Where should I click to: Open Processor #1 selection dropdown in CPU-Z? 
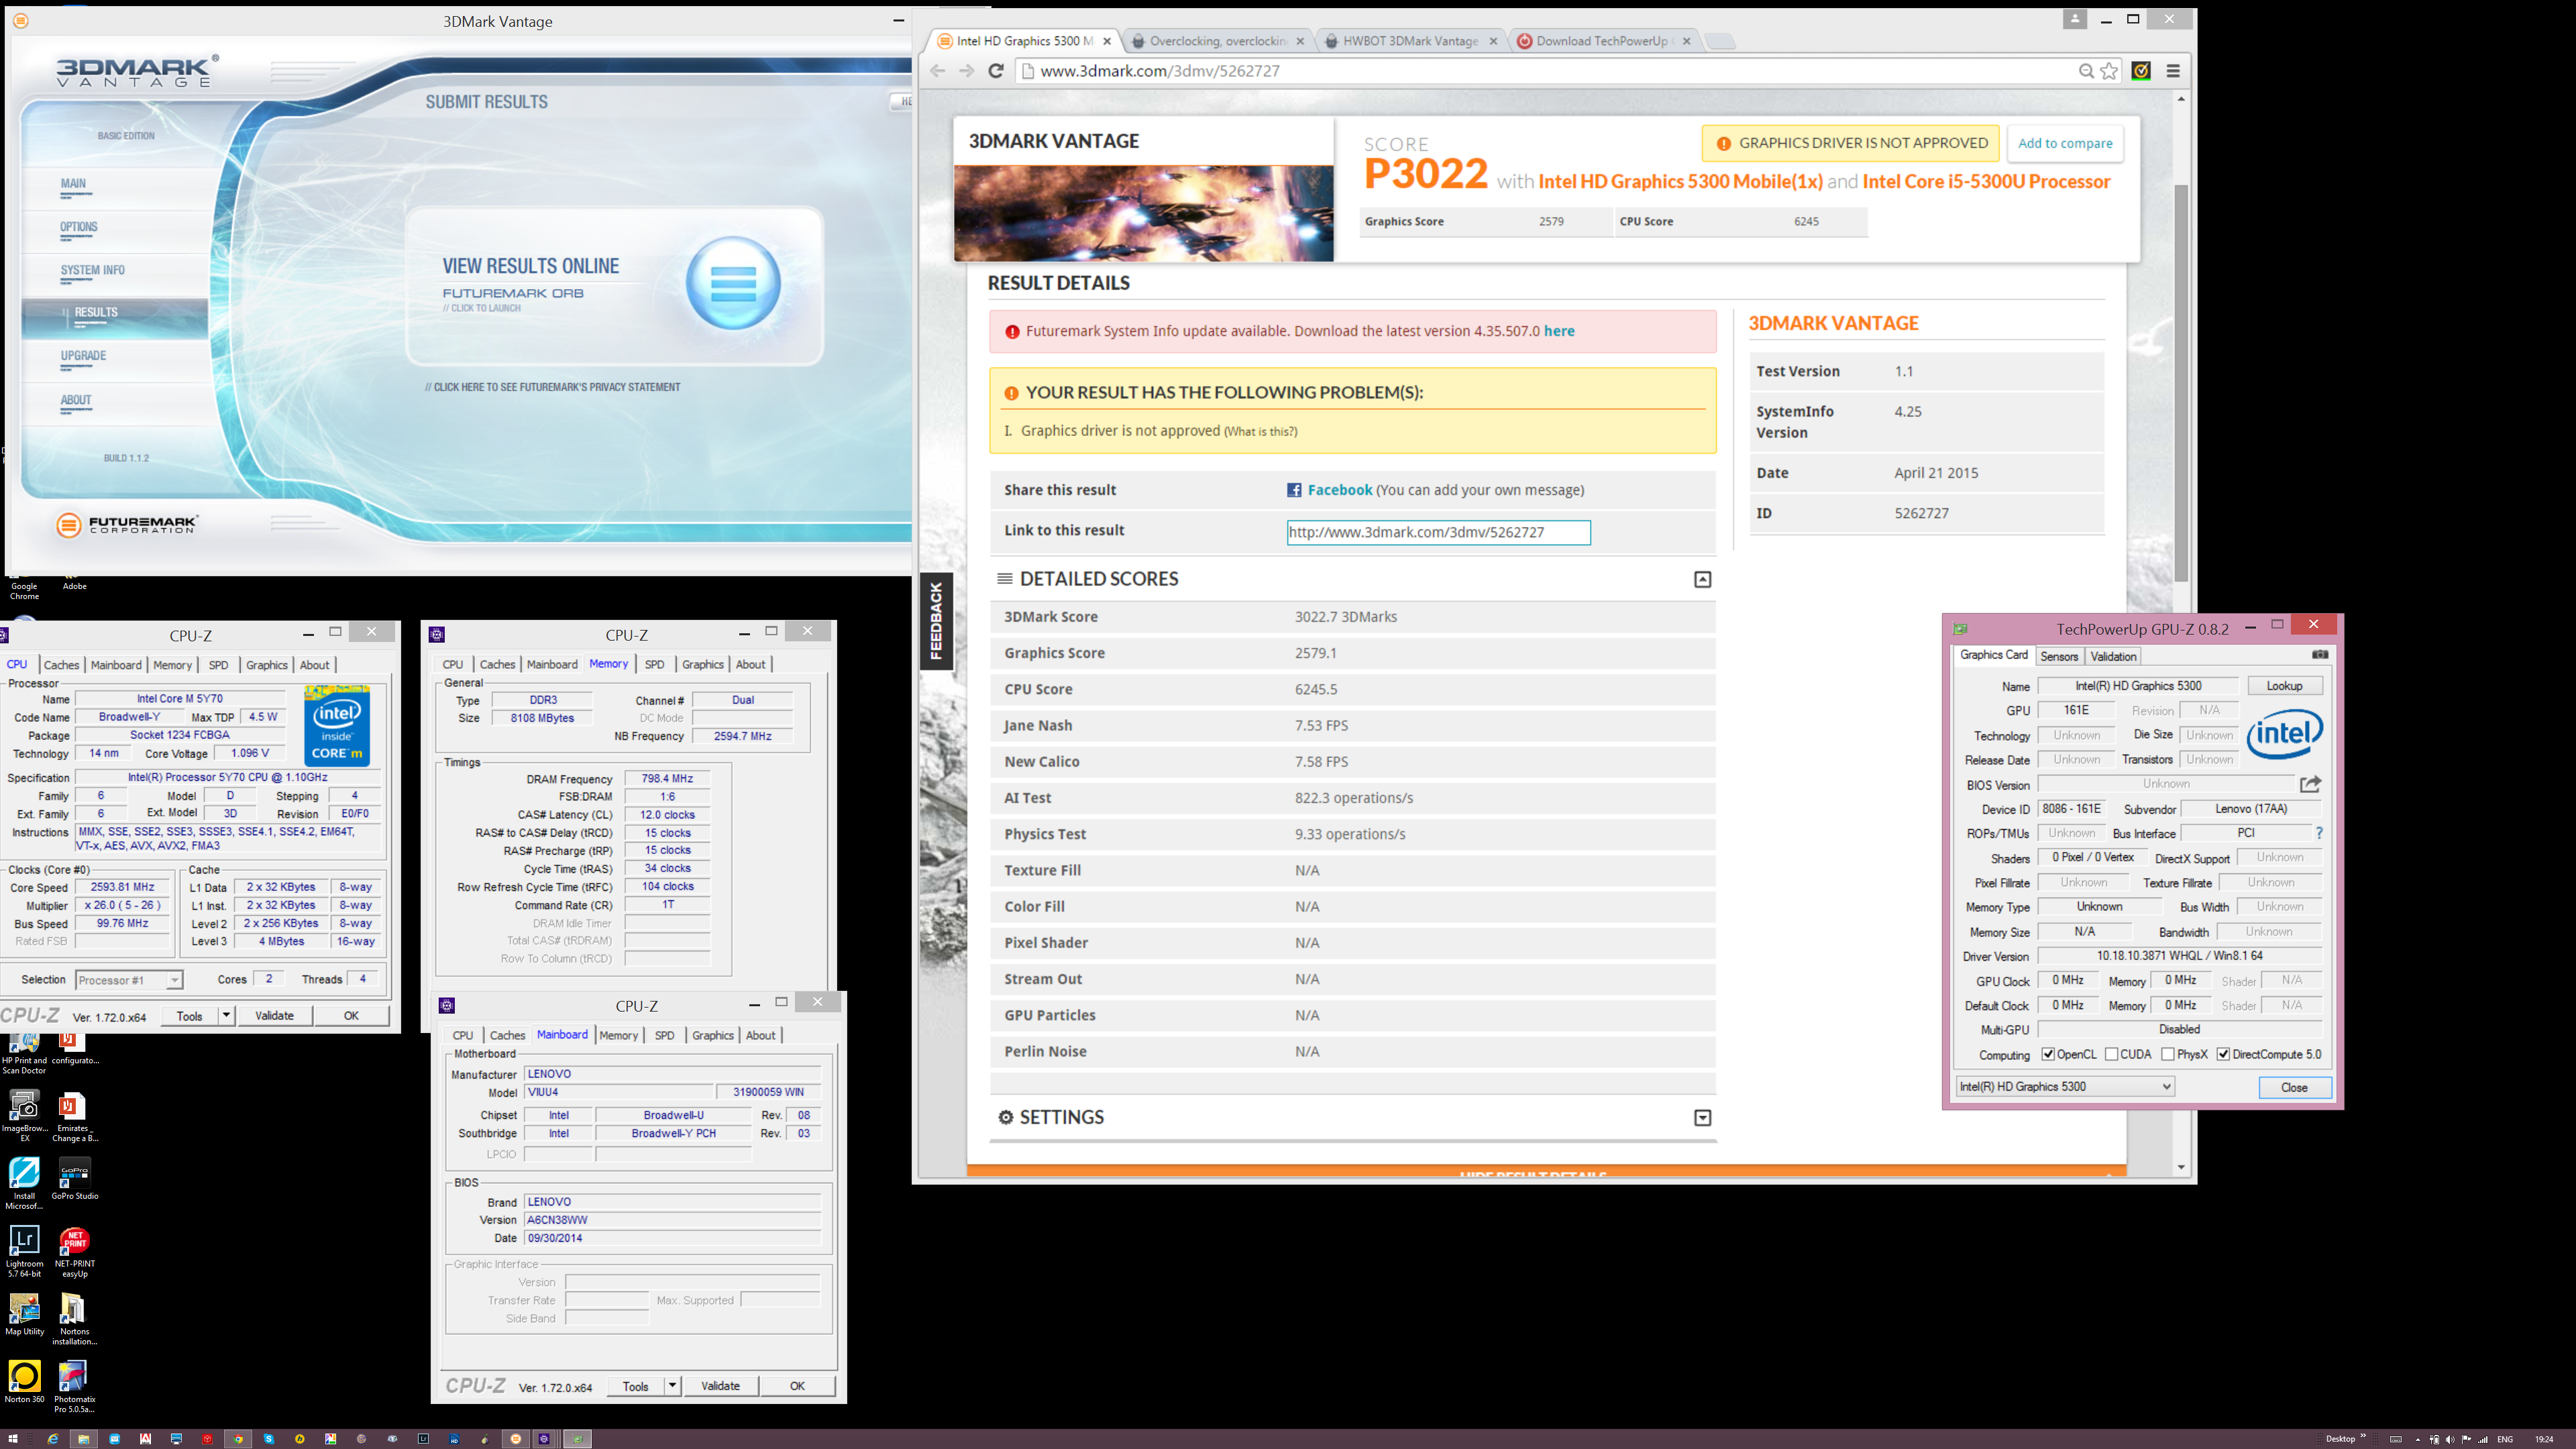point(129,980)
